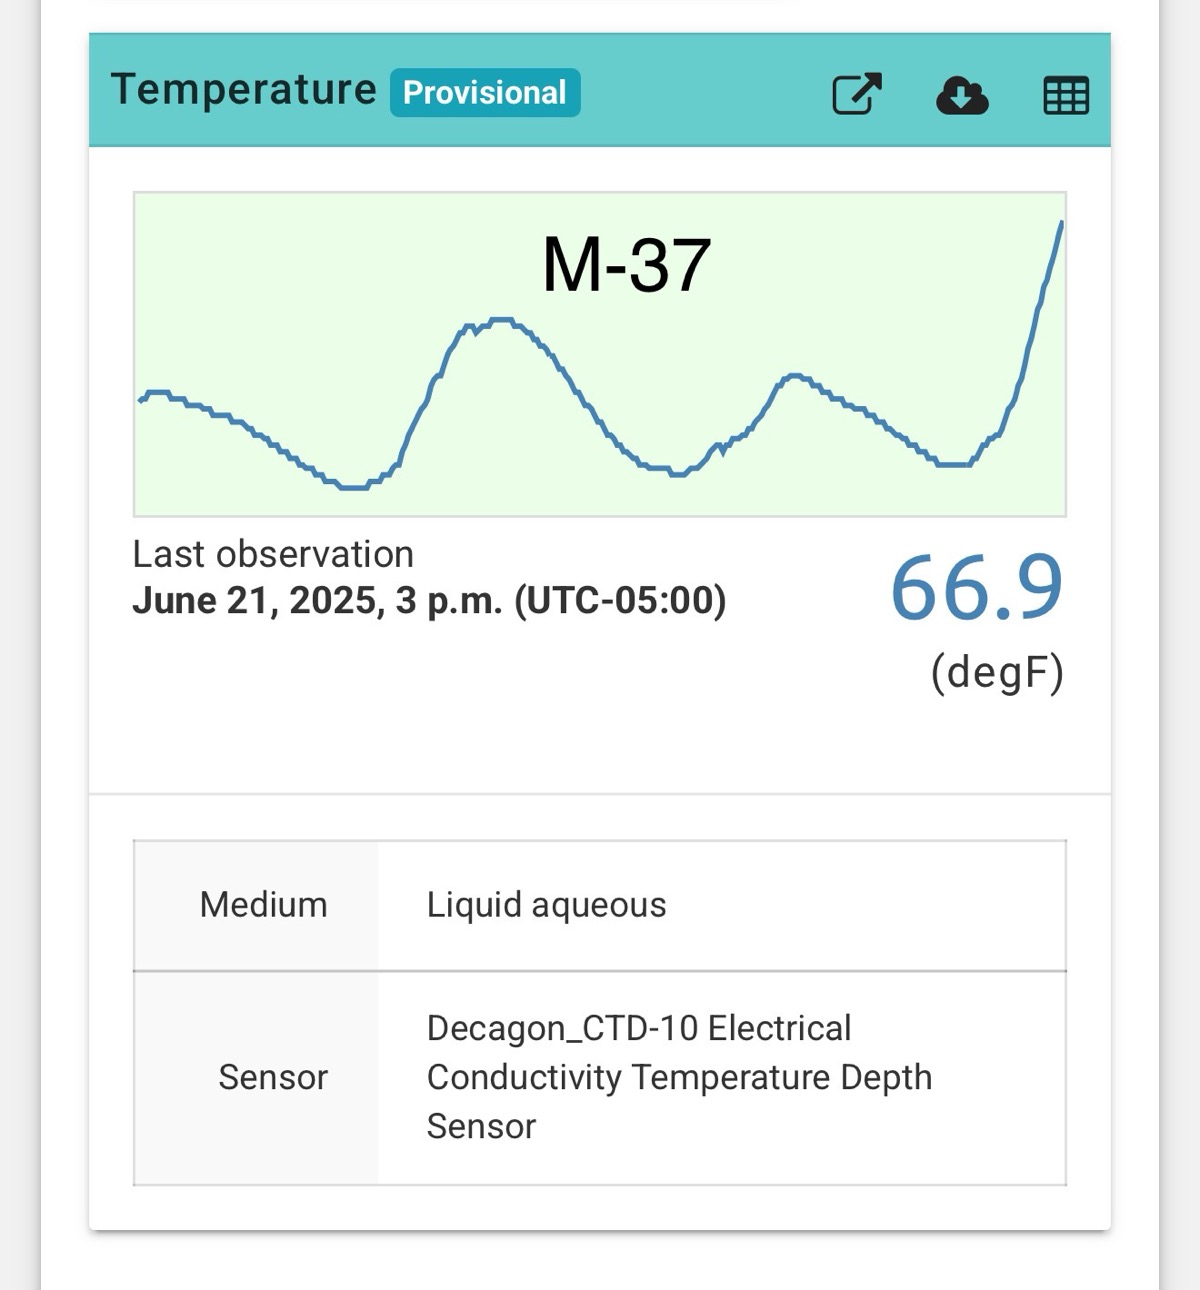The height and width of the screenshot is (1290, 1200).
Task: Click the M-37 chart label
Action: 626,265
